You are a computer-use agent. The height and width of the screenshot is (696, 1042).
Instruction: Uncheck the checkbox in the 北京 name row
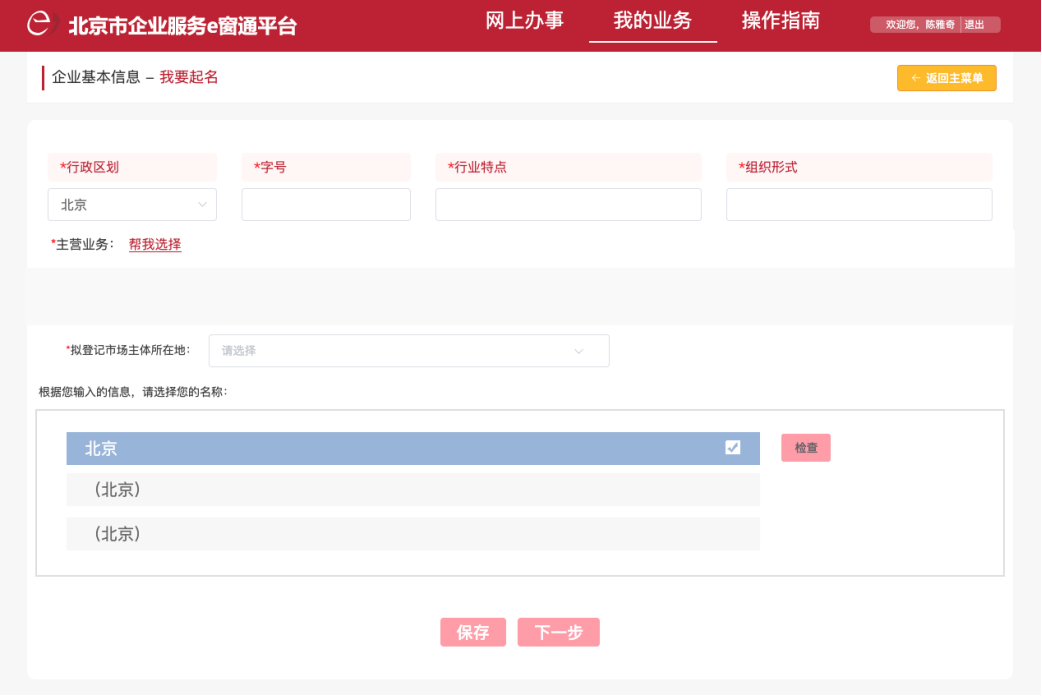732,447
